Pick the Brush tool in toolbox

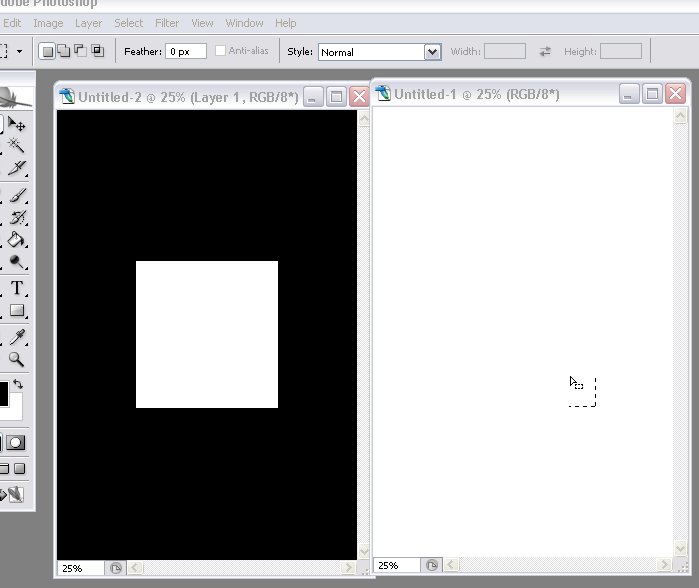[17, 196]
